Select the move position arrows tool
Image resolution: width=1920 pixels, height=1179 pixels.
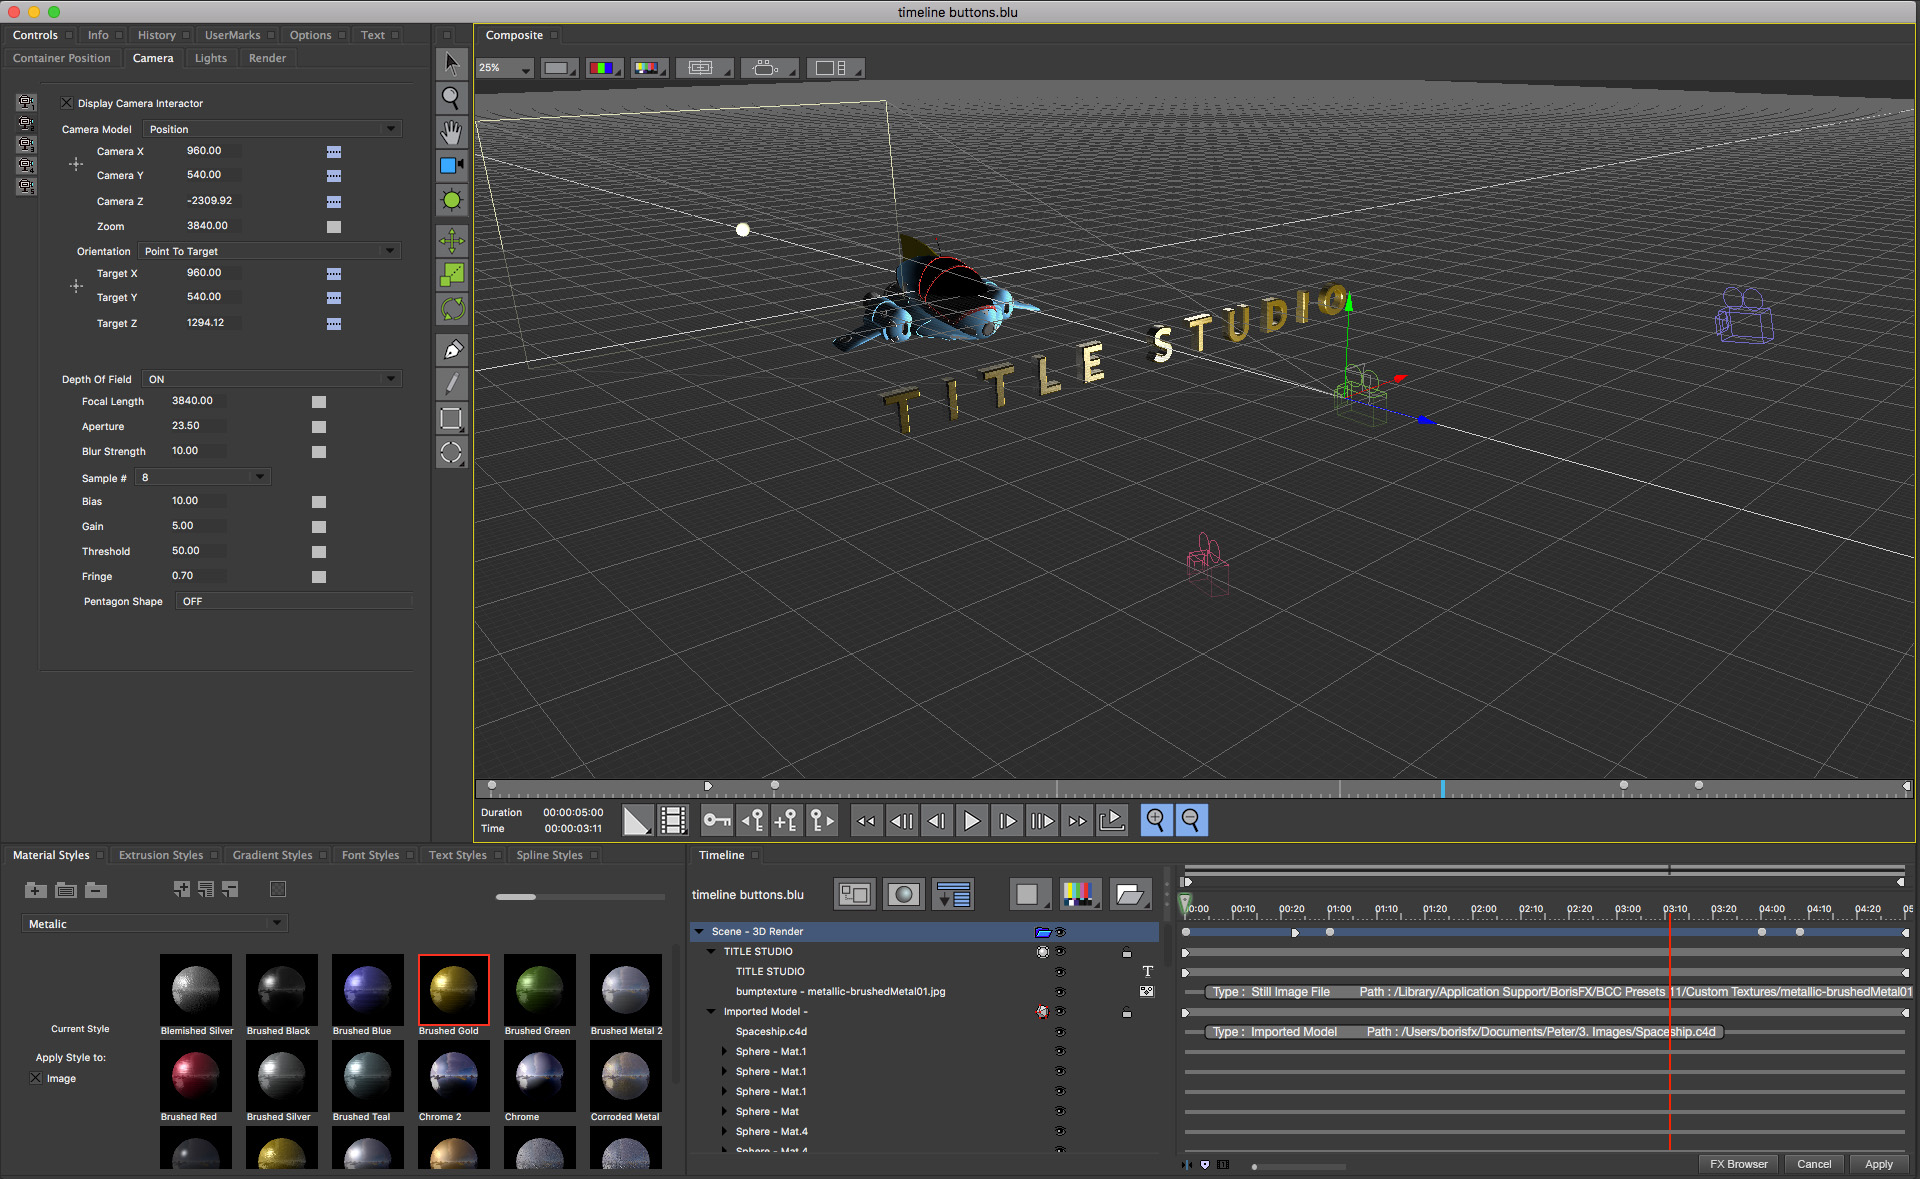[452, 241]
